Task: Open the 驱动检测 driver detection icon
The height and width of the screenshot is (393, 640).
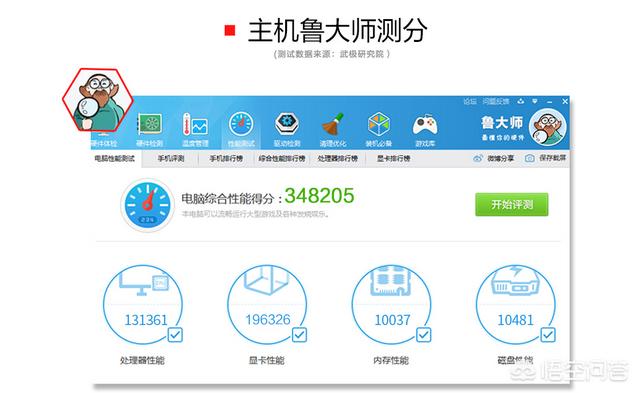Action: pos(287,124)
